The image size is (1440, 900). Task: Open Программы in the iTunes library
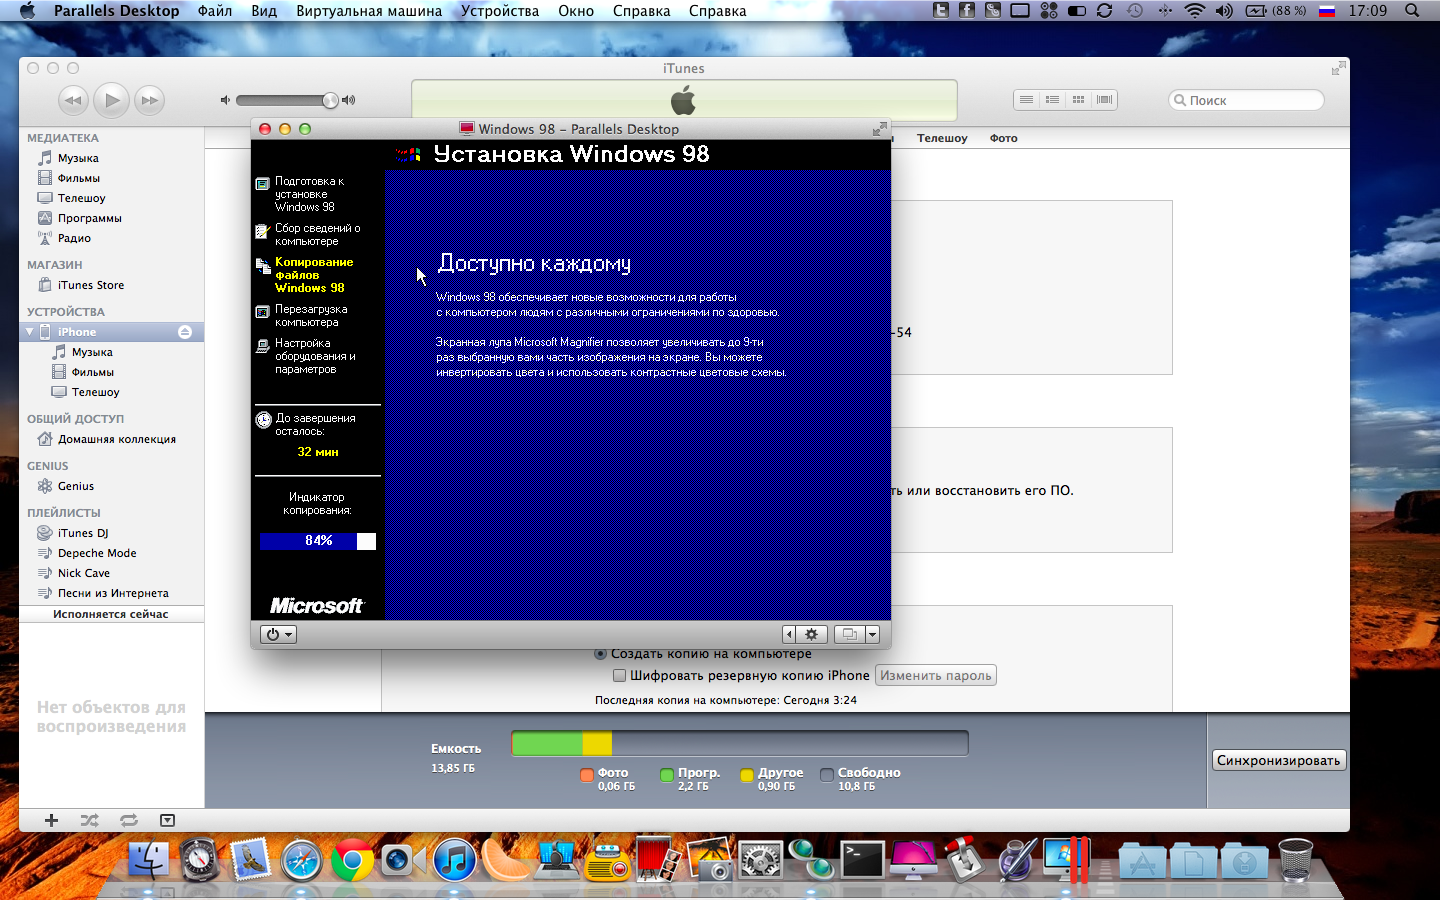90,218
